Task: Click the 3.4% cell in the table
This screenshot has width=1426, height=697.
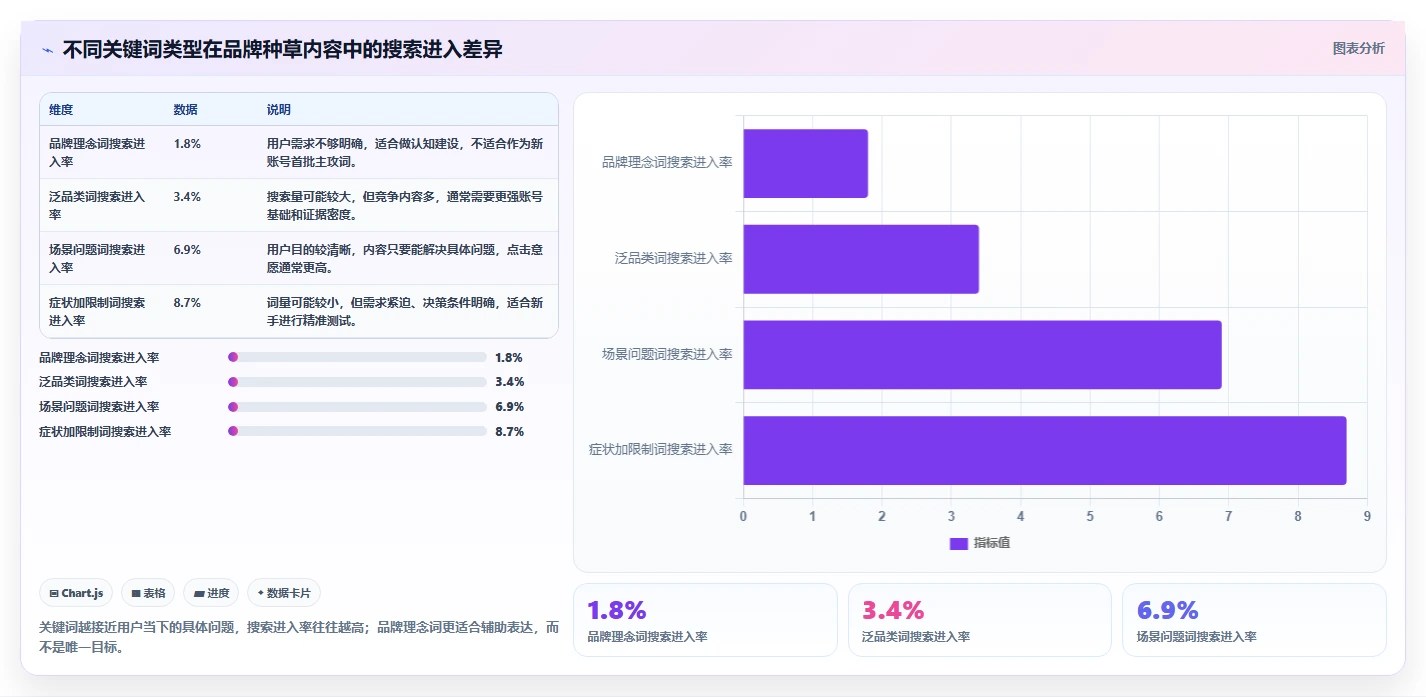Action: (x=187, y=197)
